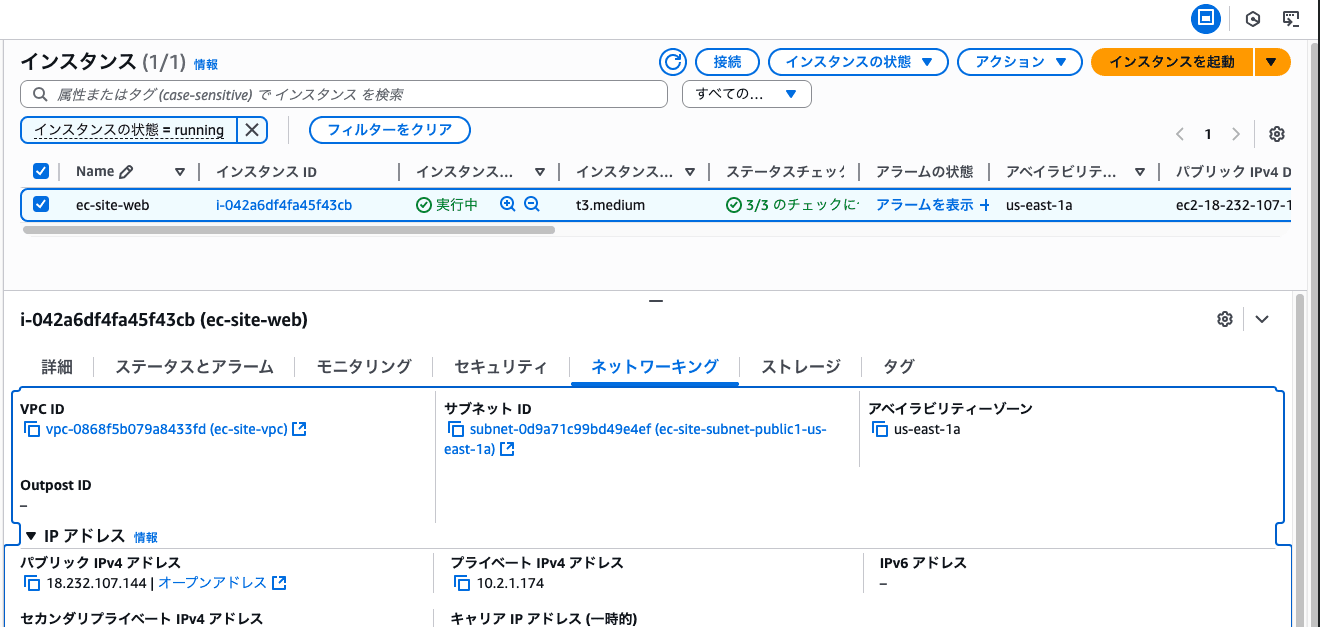Switch to the ストレージ tab

tap(800, 366)
